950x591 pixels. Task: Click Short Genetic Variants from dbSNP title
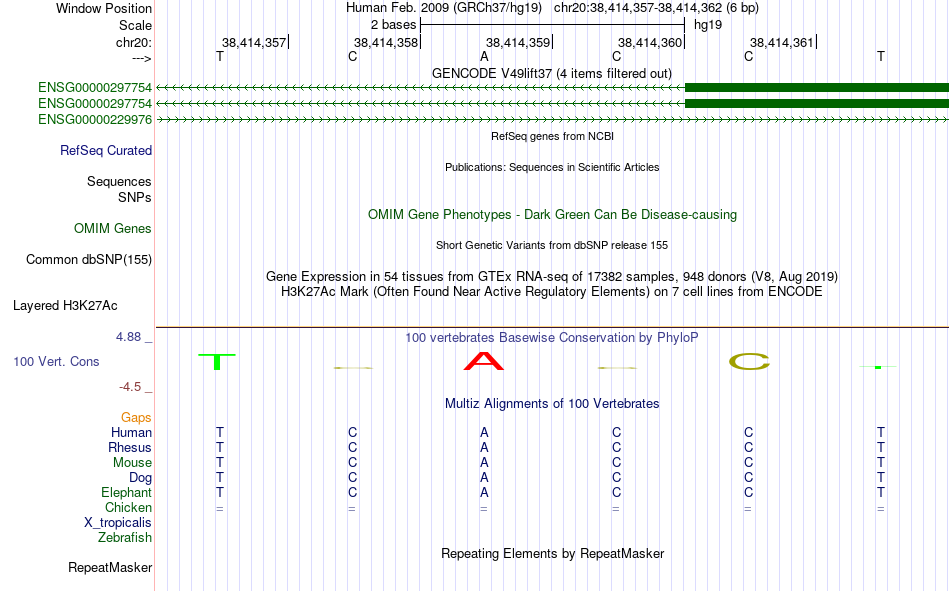point(552,245)
